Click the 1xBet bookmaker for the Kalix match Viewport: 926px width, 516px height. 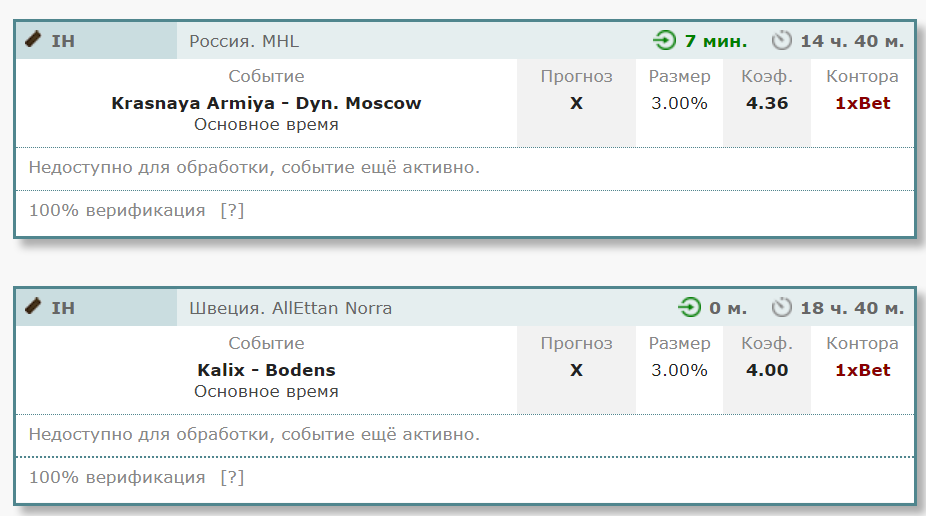point(862,370)
